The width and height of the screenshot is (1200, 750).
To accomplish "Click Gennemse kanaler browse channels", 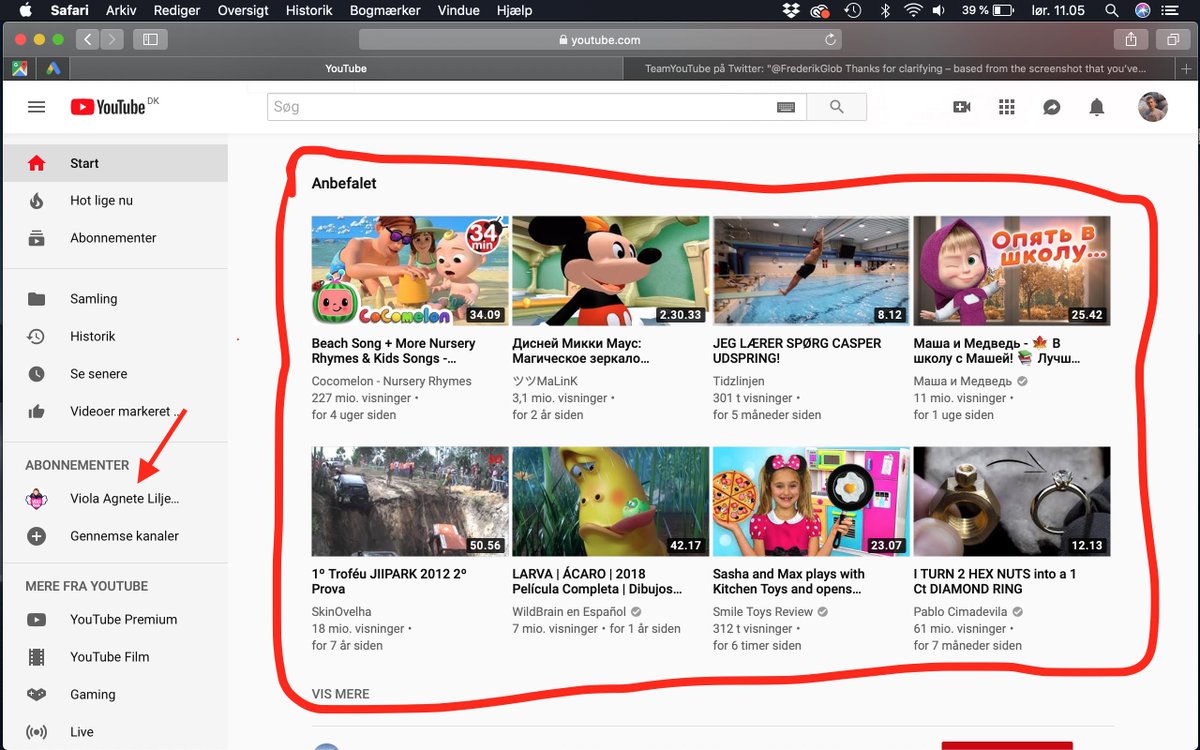I will [115, 536].
